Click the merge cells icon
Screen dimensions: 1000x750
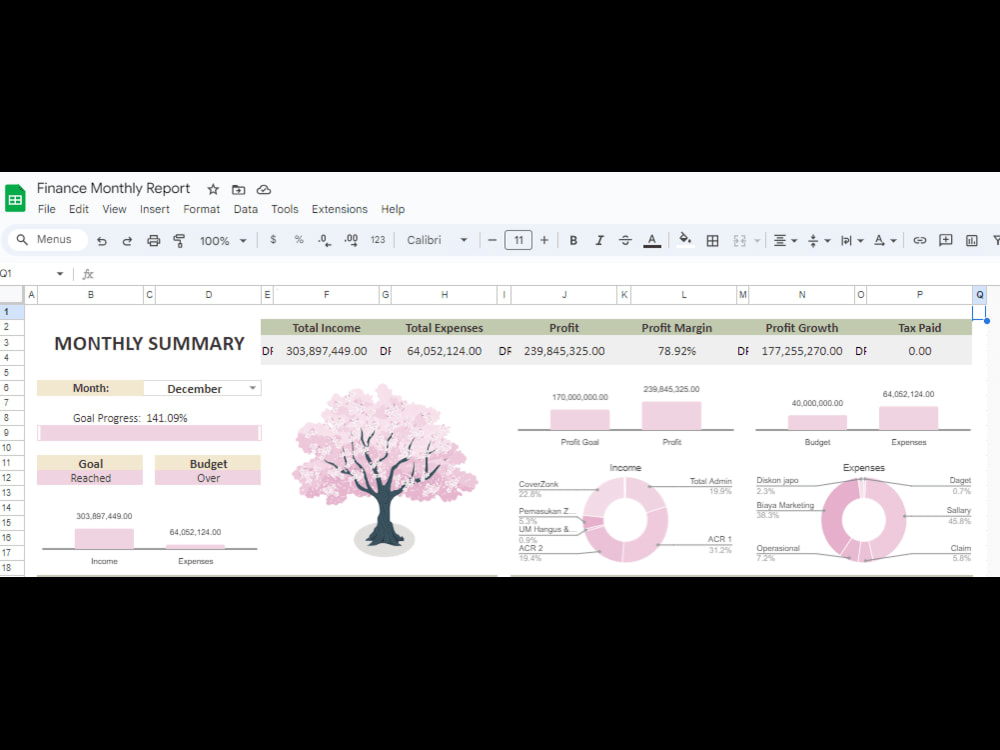coord(739,240)
